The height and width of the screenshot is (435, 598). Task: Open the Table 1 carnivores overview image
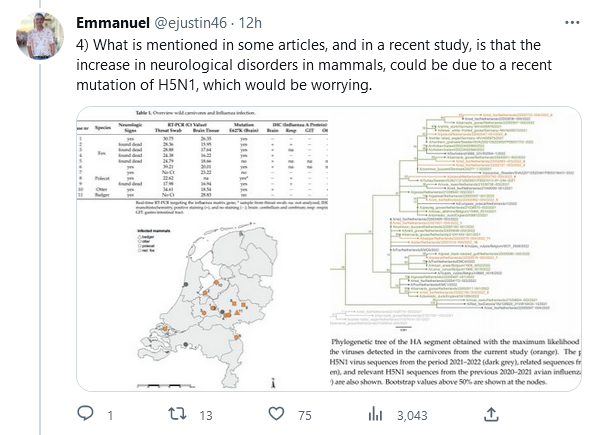203,161
